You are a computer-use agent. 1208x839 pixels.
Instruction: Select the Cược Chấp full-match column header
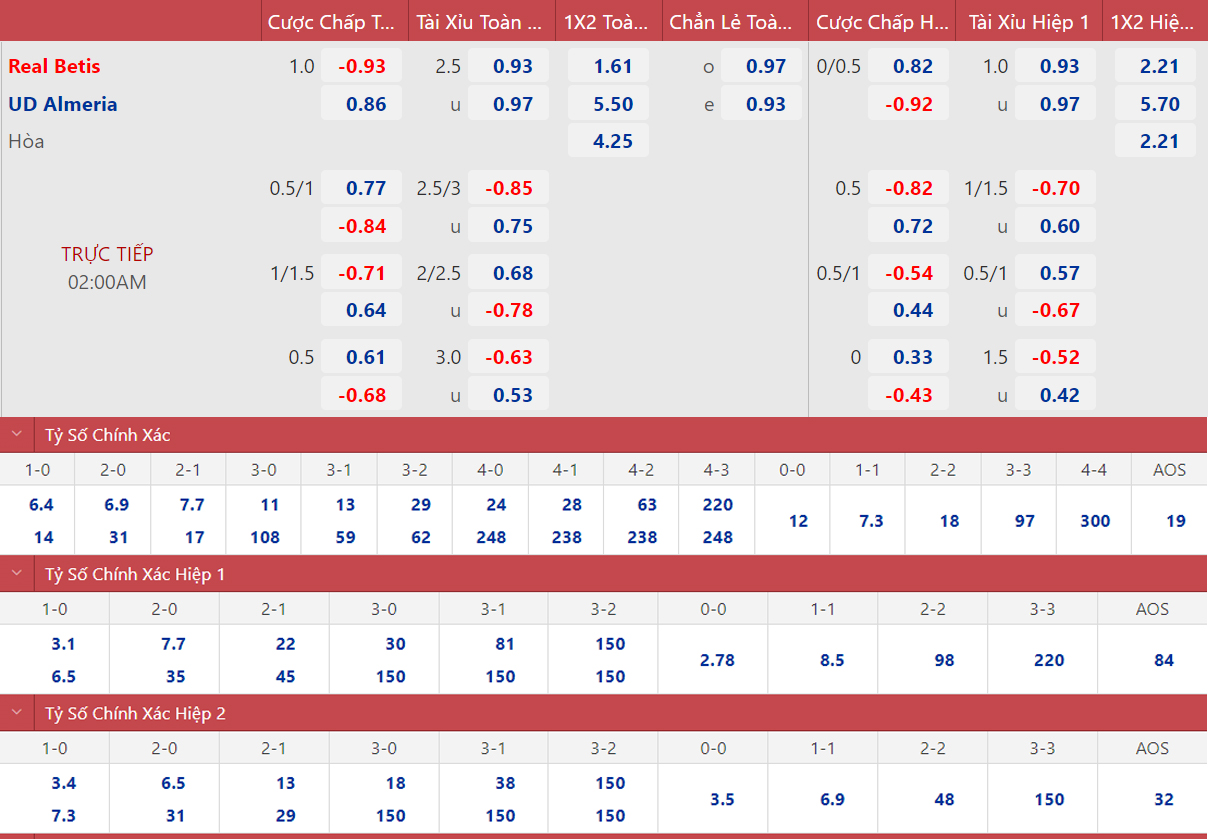(x=331, y=22)
